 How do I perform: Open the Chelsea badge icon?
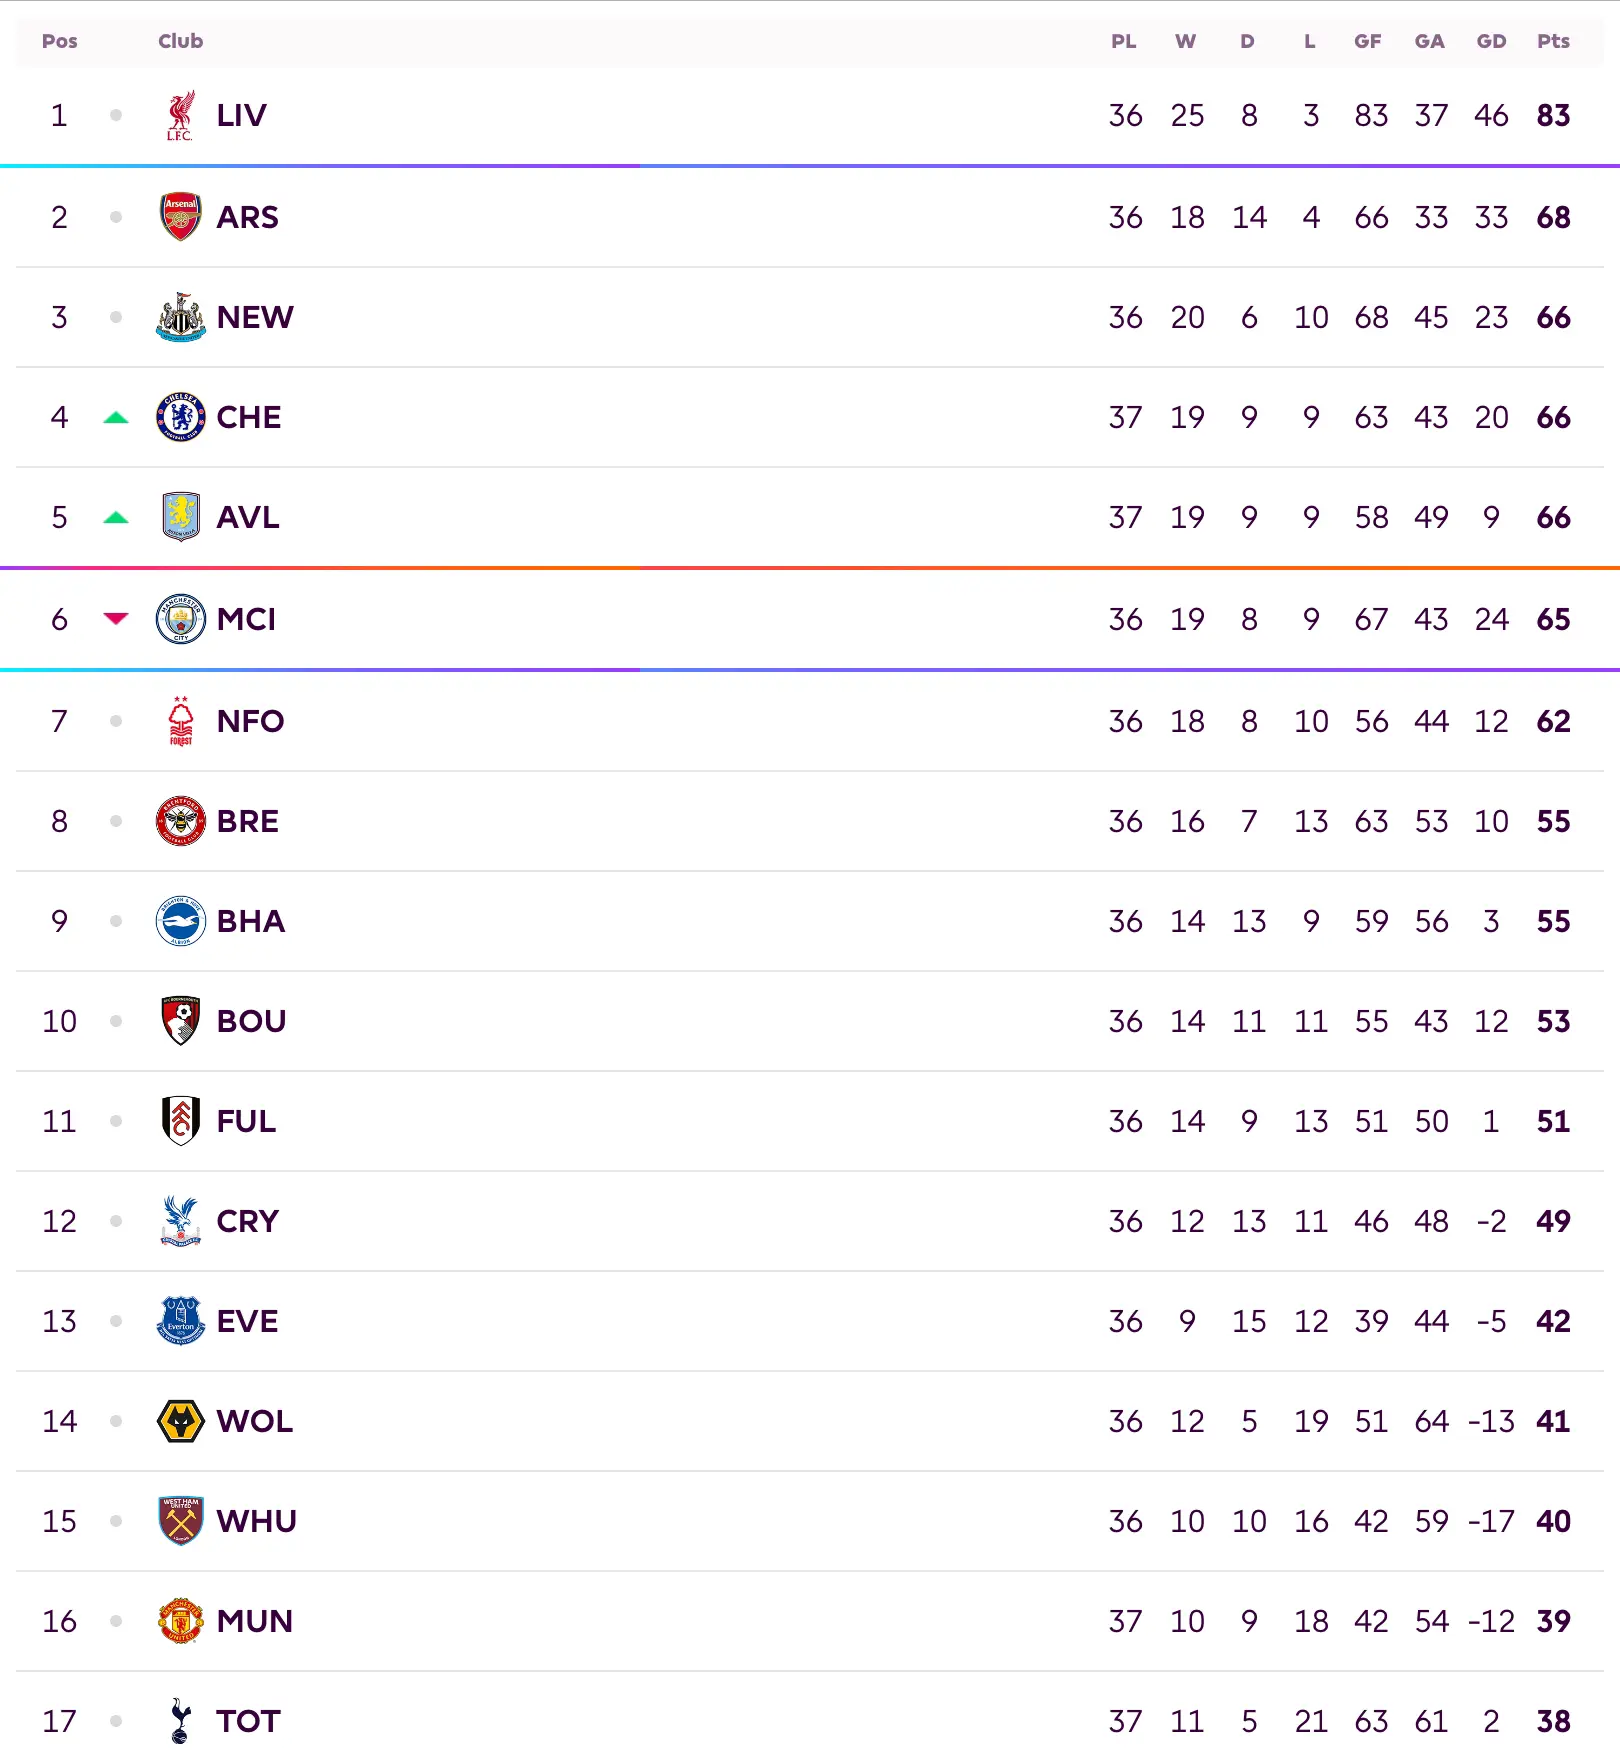181,417
